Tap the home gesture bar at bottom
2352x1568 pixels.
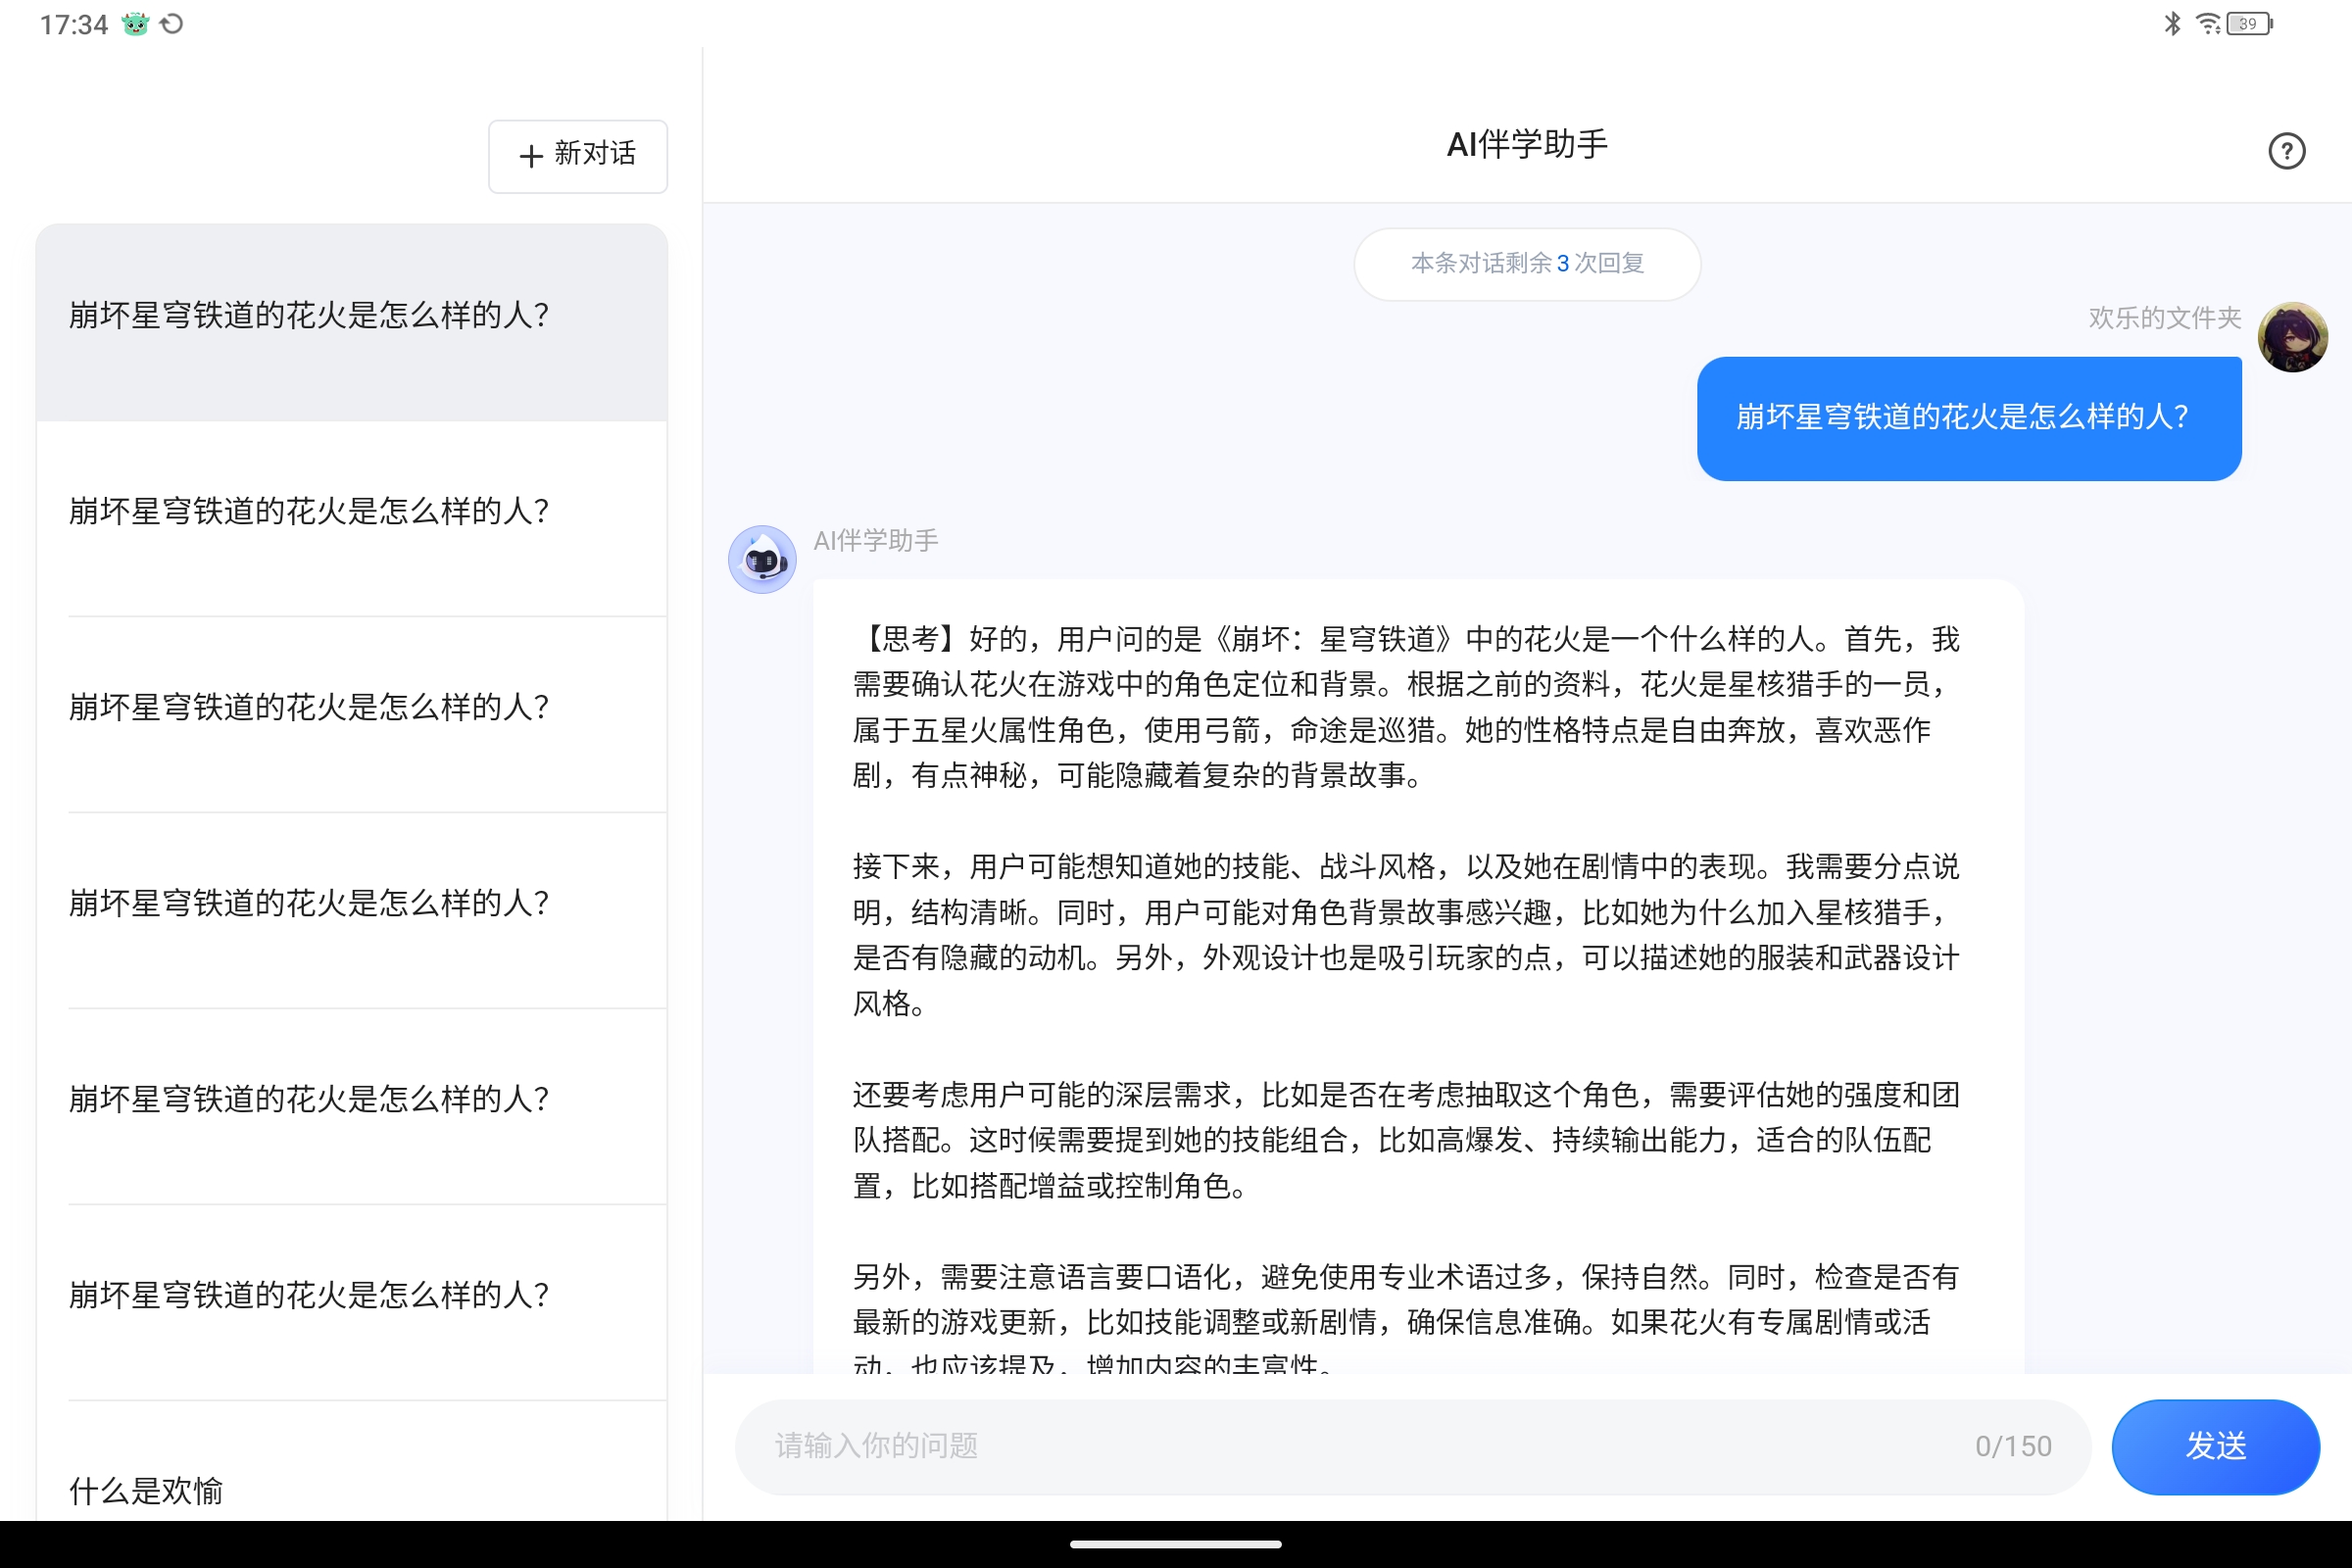[1176, 1544]
